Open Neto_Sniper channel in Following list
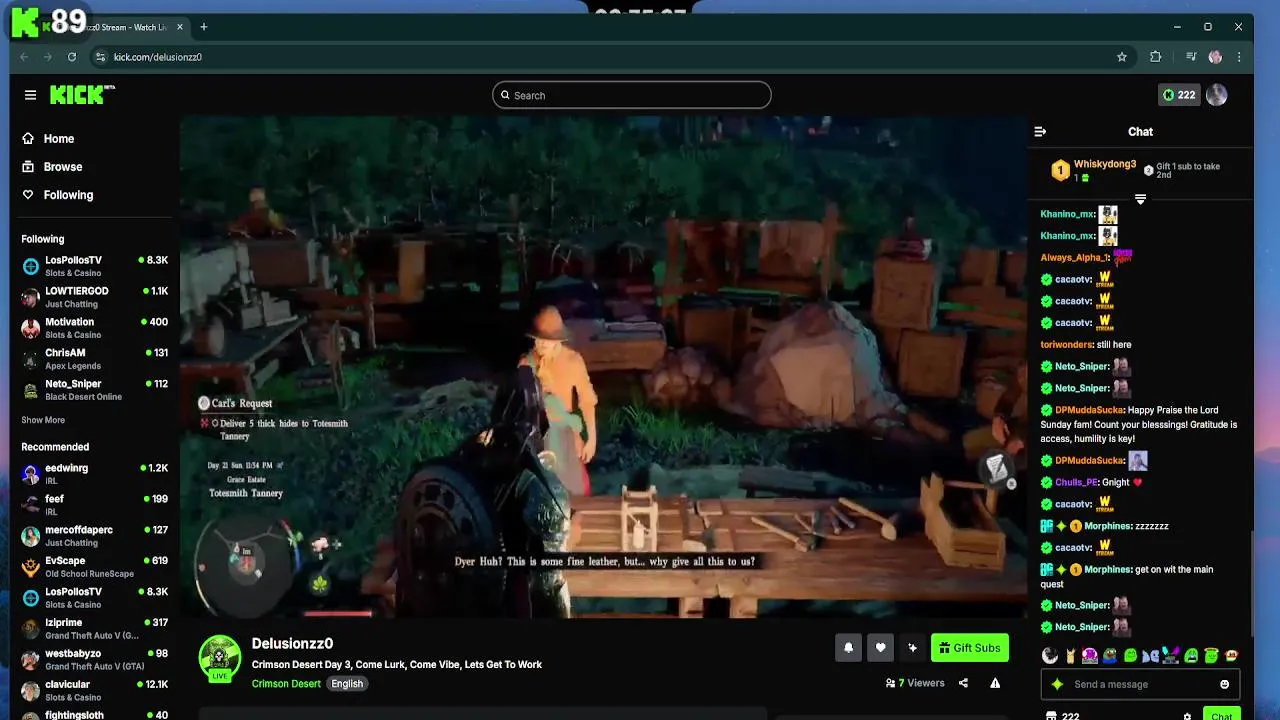The image size is (1280, 720). click(x=95, y=390)
